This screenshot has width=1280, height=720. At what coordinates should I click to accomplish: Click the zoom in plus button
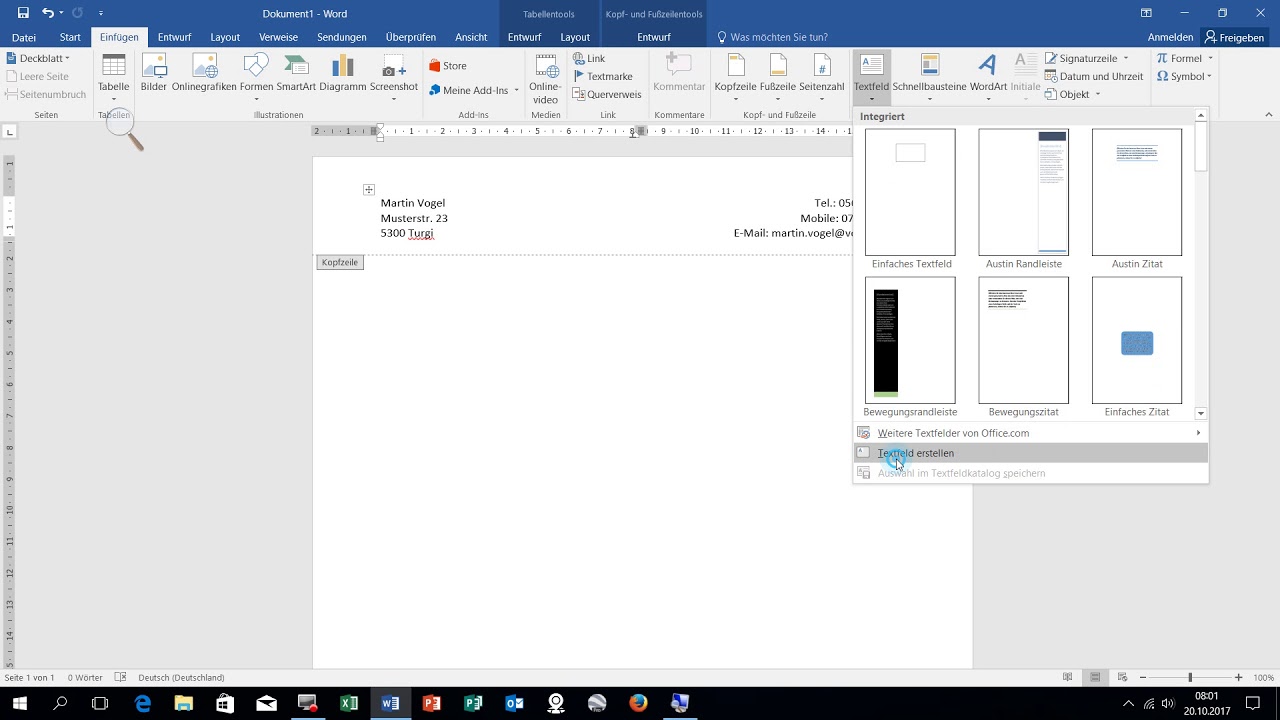tap(1238, 677)
